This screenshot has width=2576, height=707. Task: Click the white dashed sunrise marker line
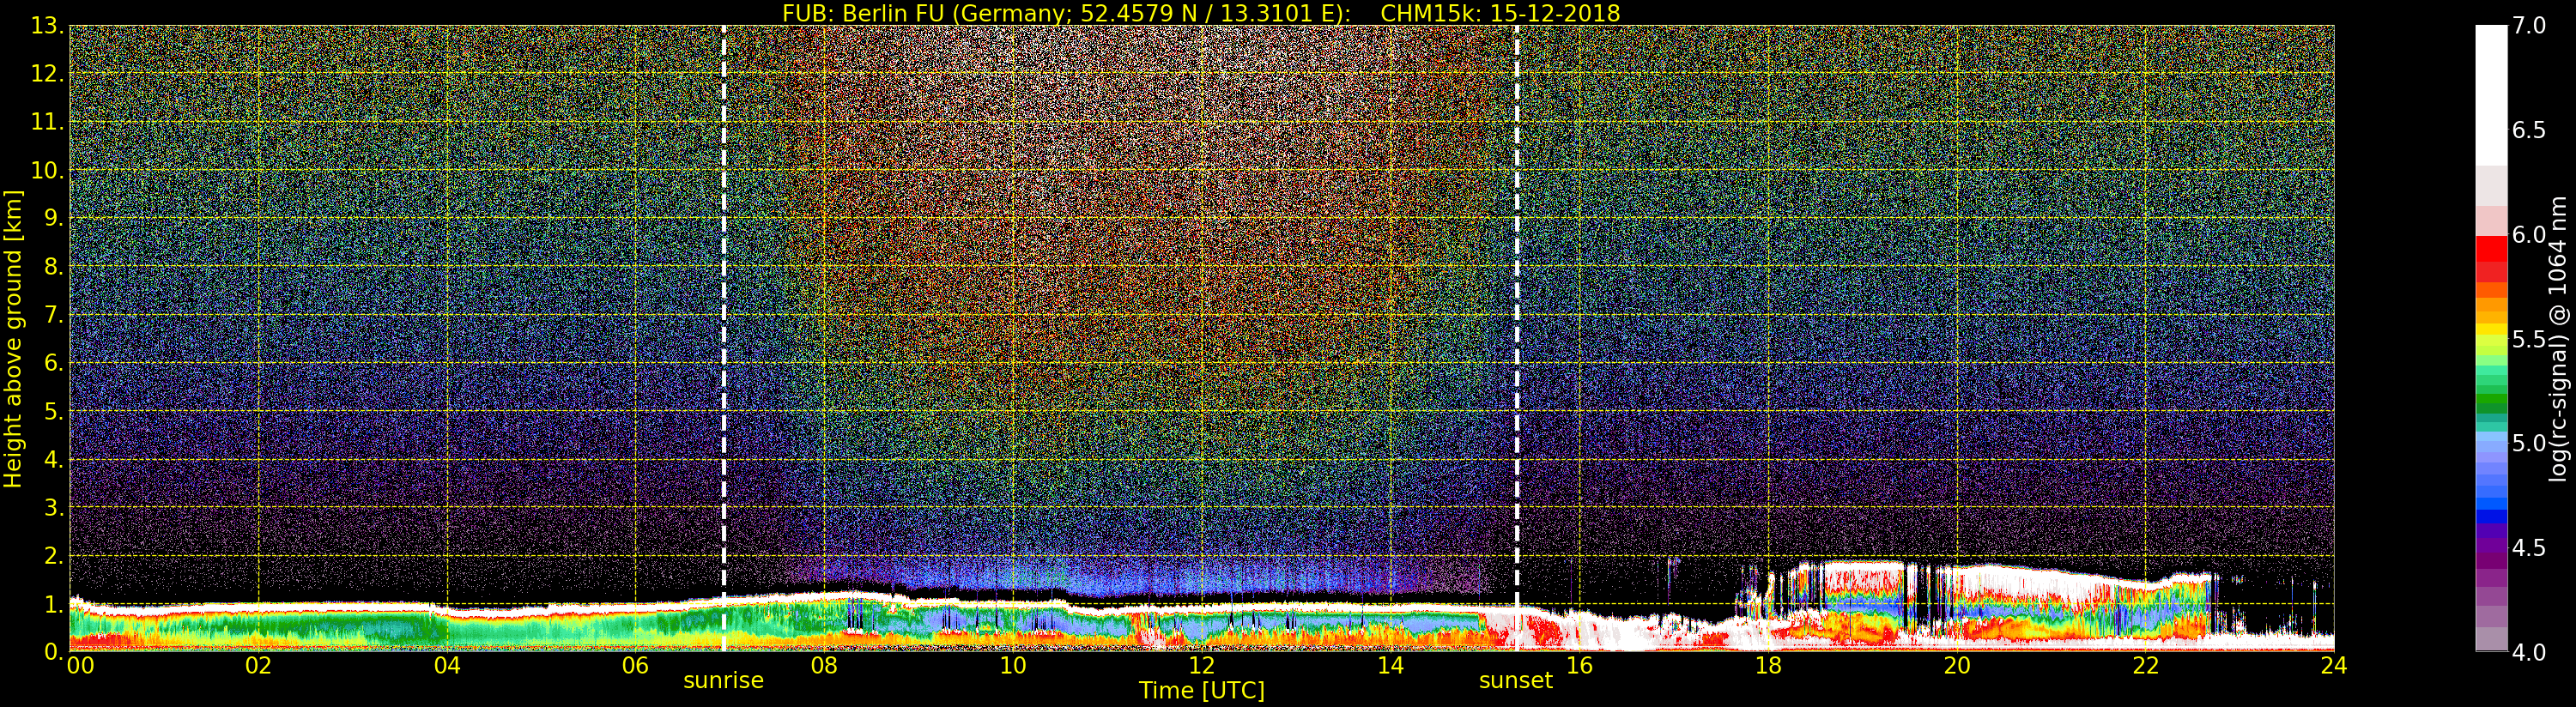point(723,338)
